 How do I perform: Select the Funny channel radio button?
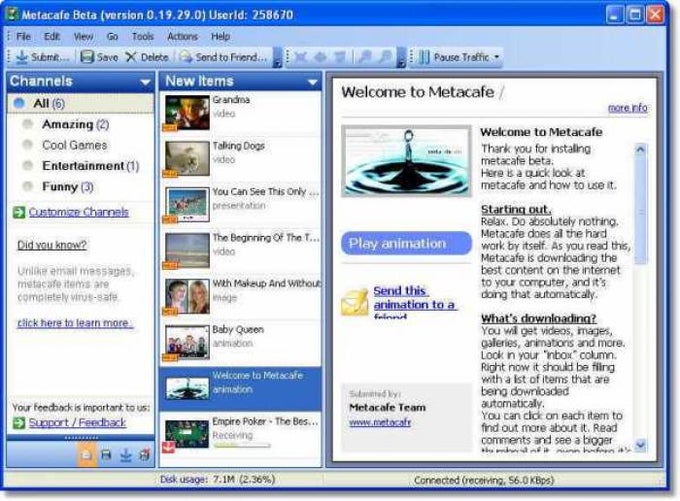click(x=28, y=187)
